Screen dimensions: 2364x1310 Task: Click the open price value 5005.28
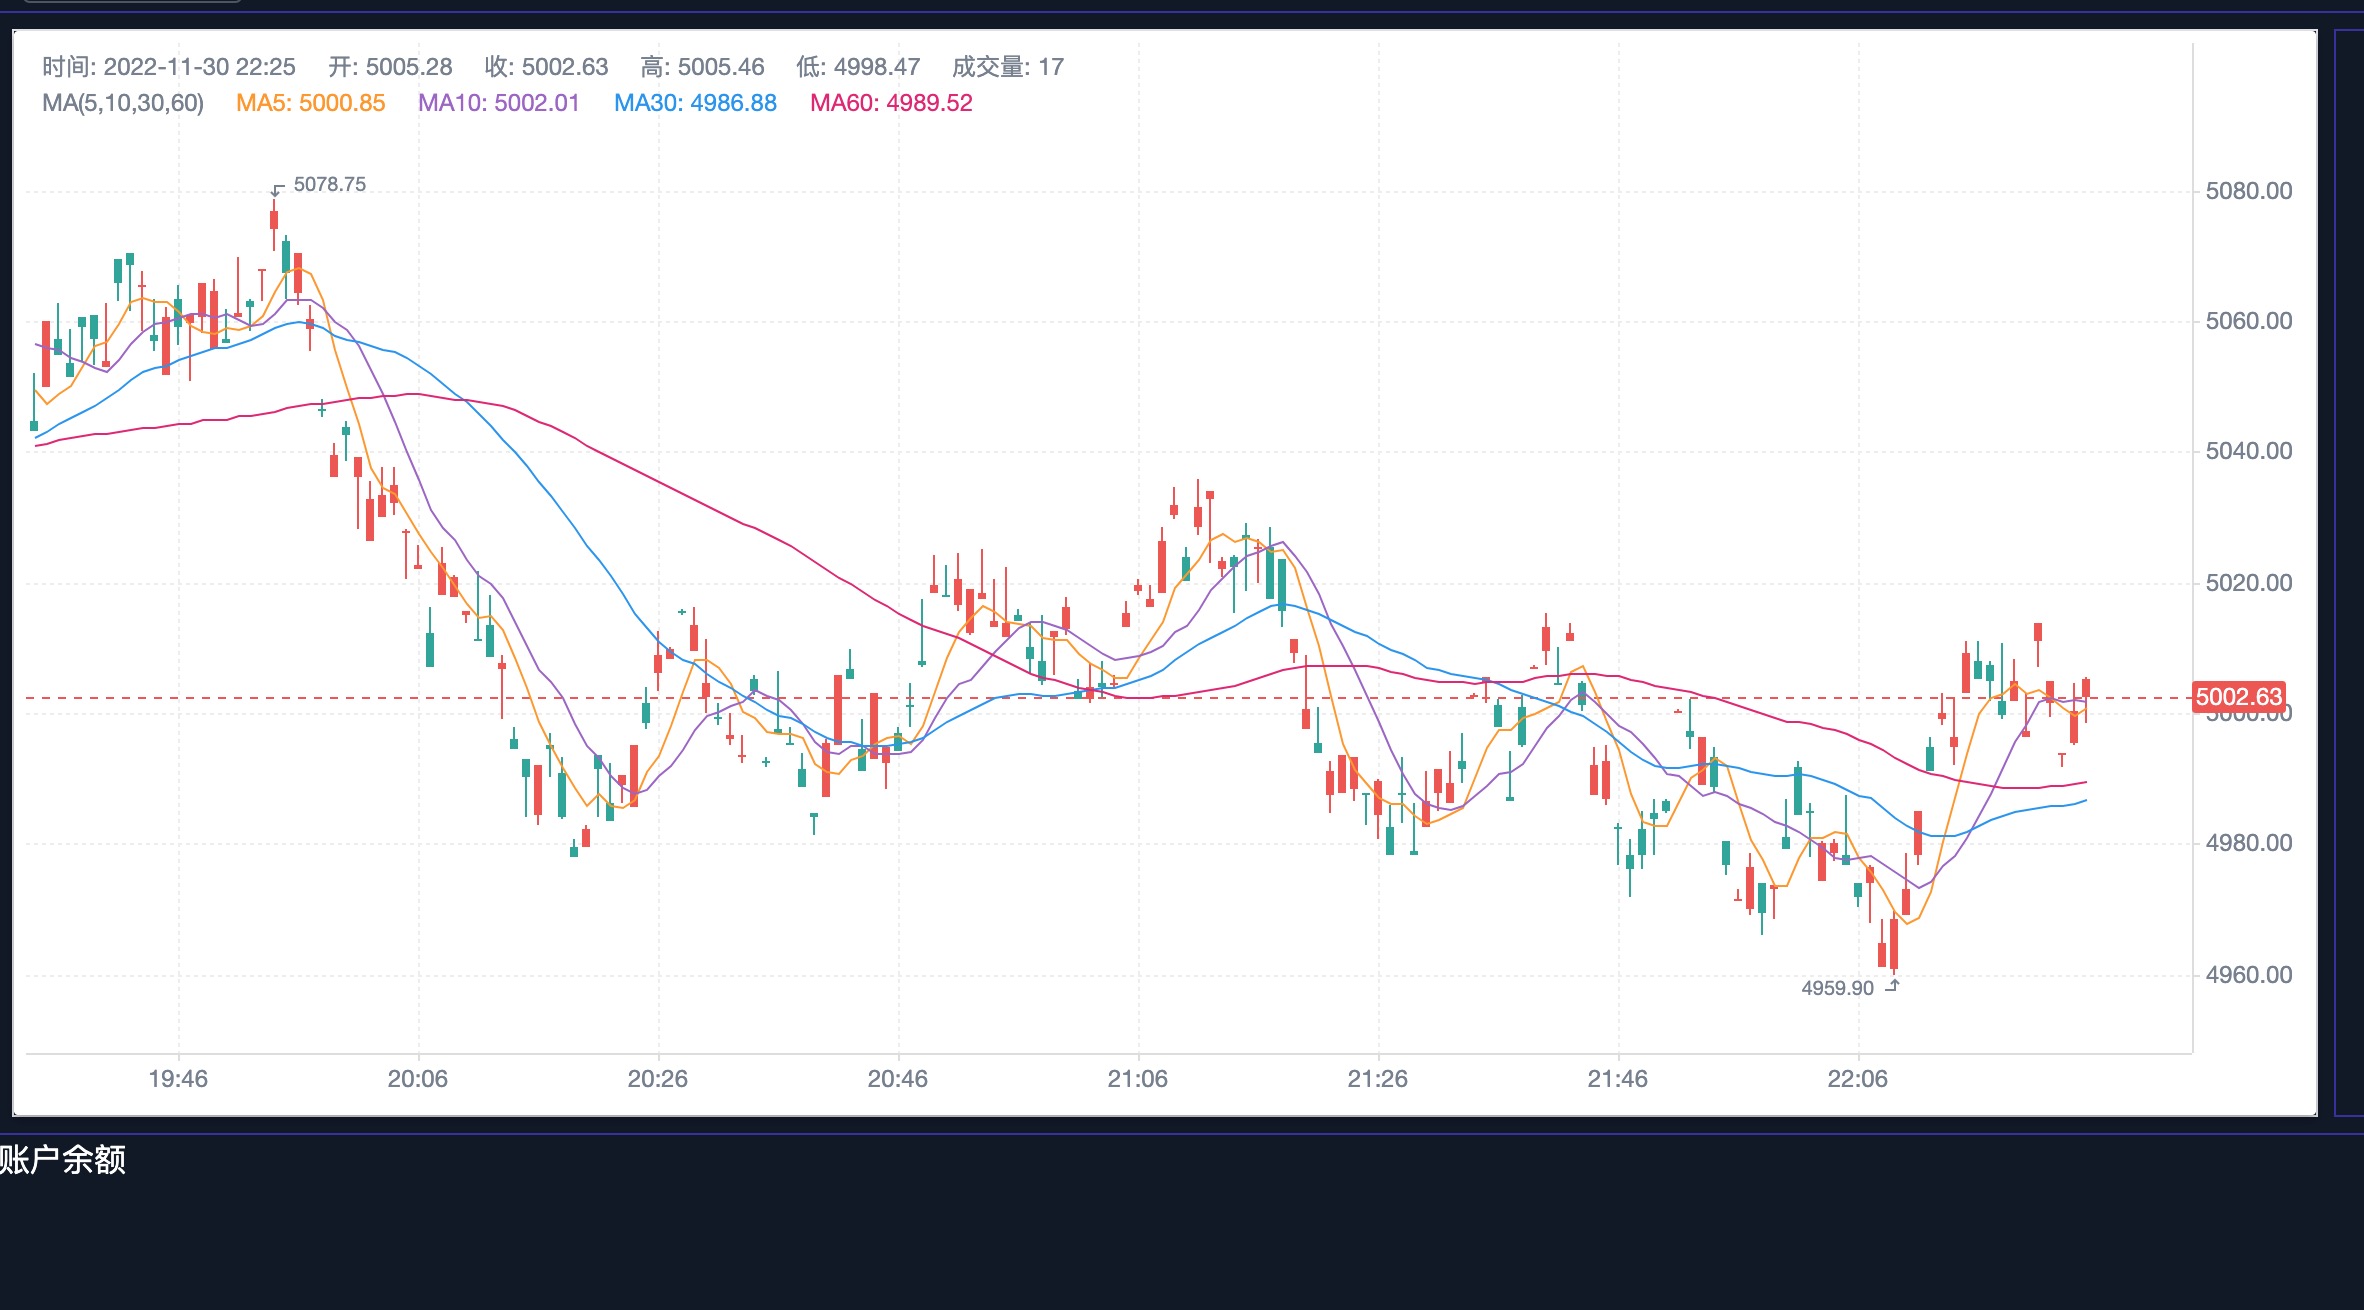click(409, 67)
